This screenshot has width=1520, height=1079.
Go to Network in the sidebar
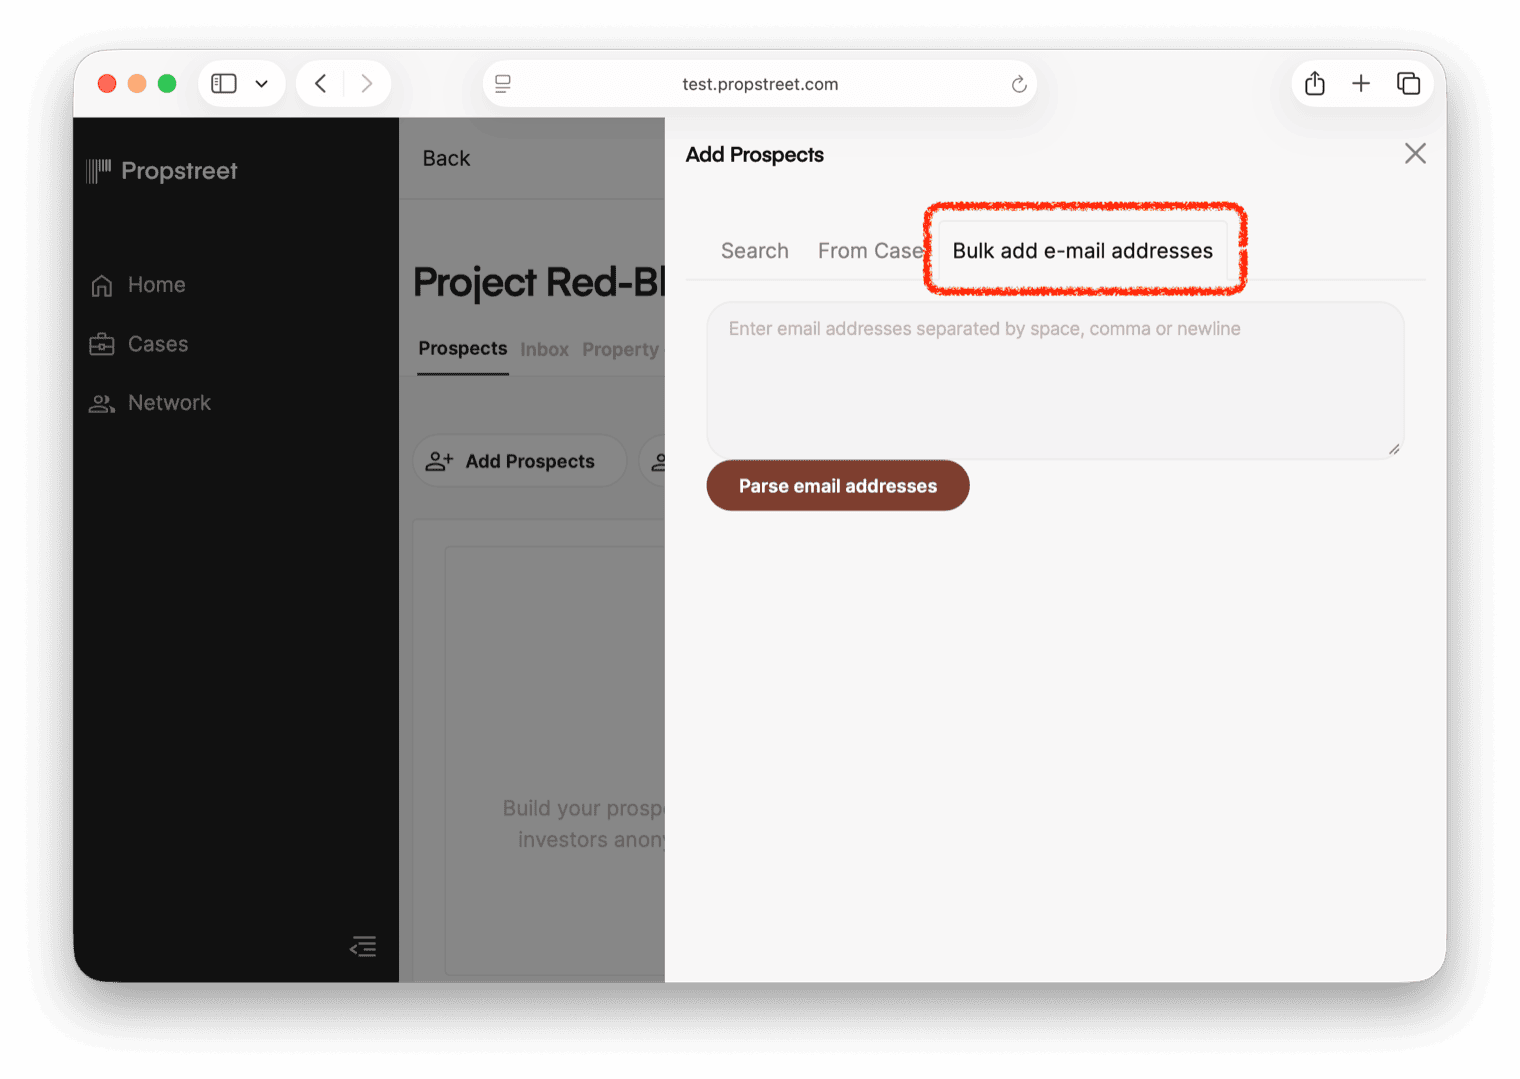click(x=168, y=403)
